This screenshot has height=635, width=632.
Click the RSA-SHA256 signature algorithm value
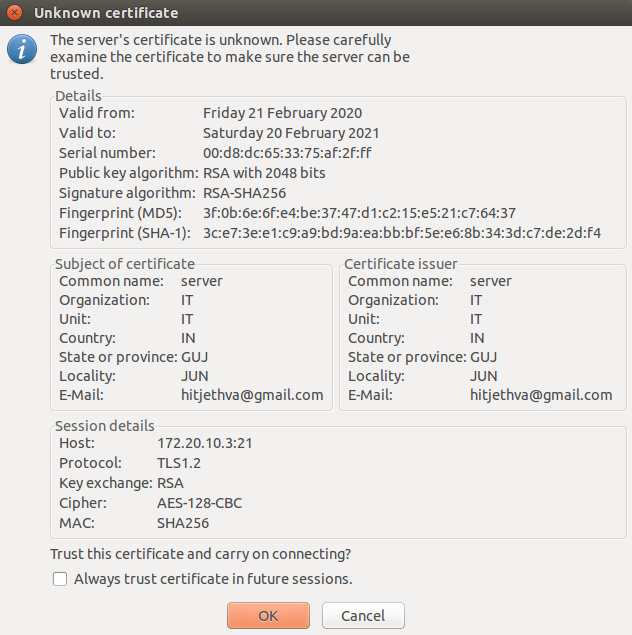244,193
